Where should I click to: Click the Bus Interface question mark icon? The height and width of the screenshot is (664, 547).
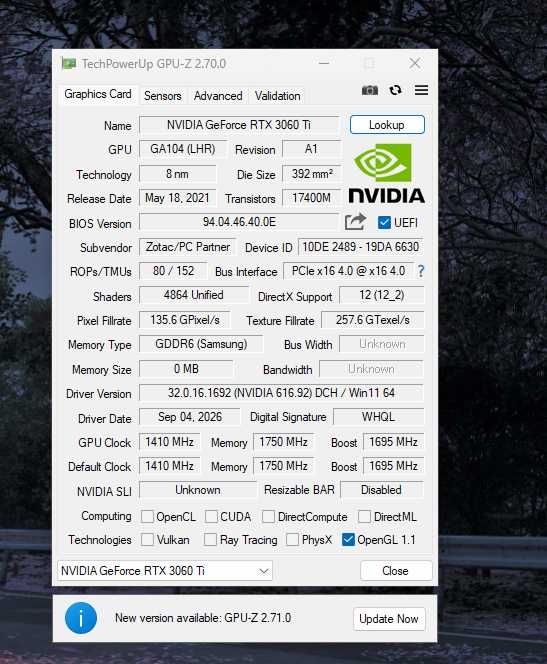click(420, 271)
